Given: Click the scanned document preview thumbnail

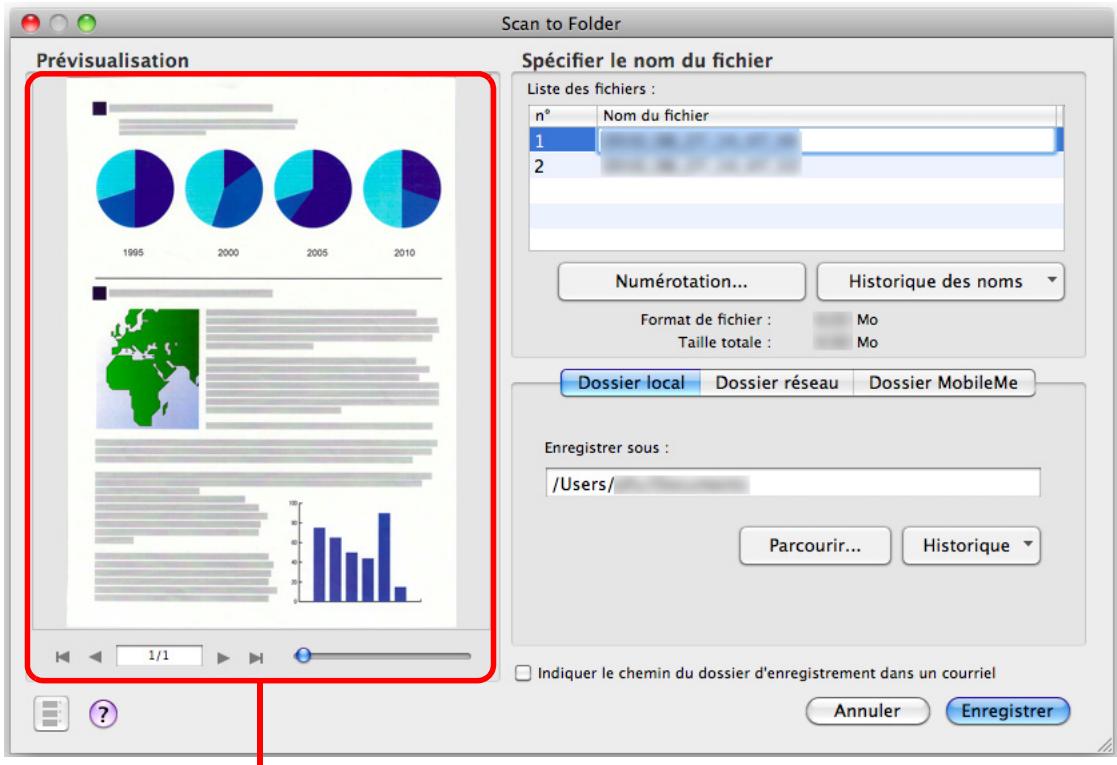Looking at the screenshot, I should click(261, 353).
